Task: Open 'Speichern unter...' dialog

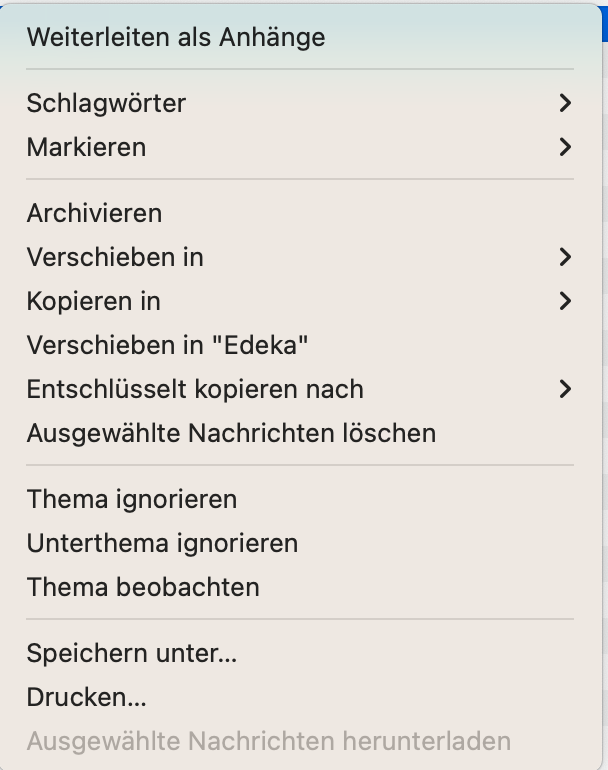Action: tap(132, 653)
